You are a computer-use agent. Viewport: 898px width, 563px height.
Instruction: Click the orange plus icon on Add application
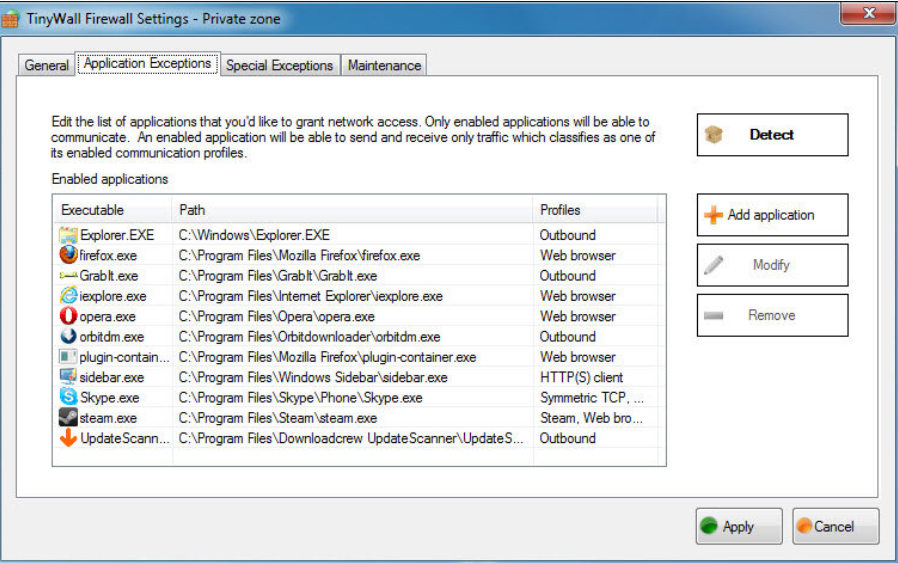(714, 215)
